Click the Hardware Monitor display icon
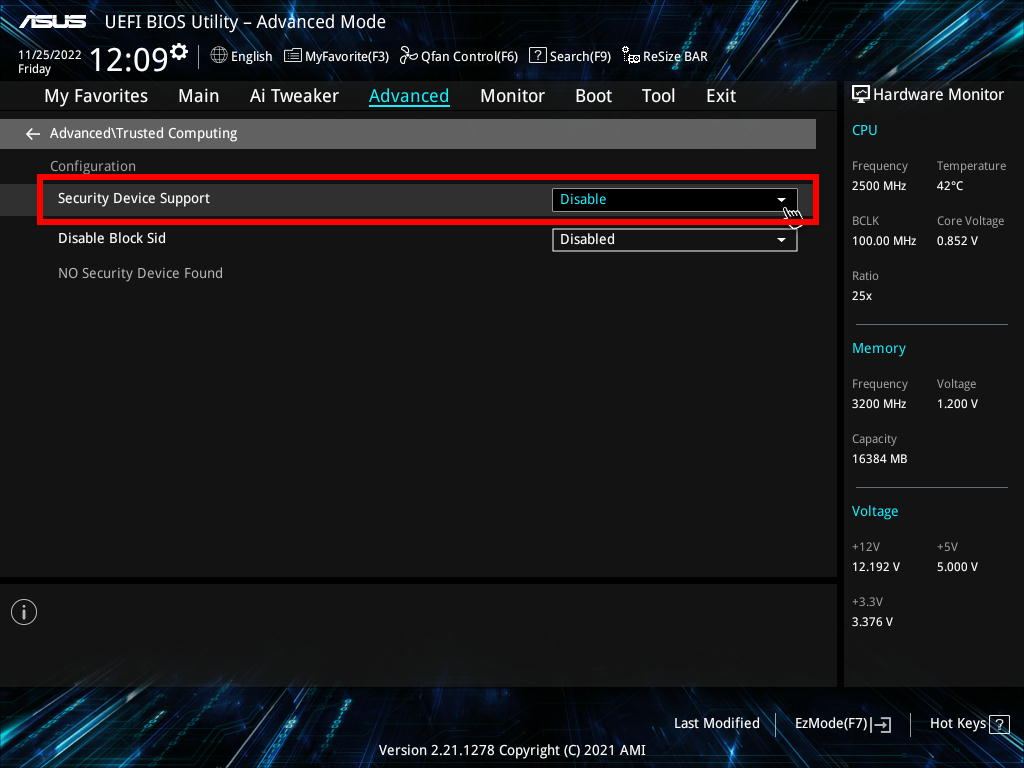1024x768 pixels. (x=861, y=95)
